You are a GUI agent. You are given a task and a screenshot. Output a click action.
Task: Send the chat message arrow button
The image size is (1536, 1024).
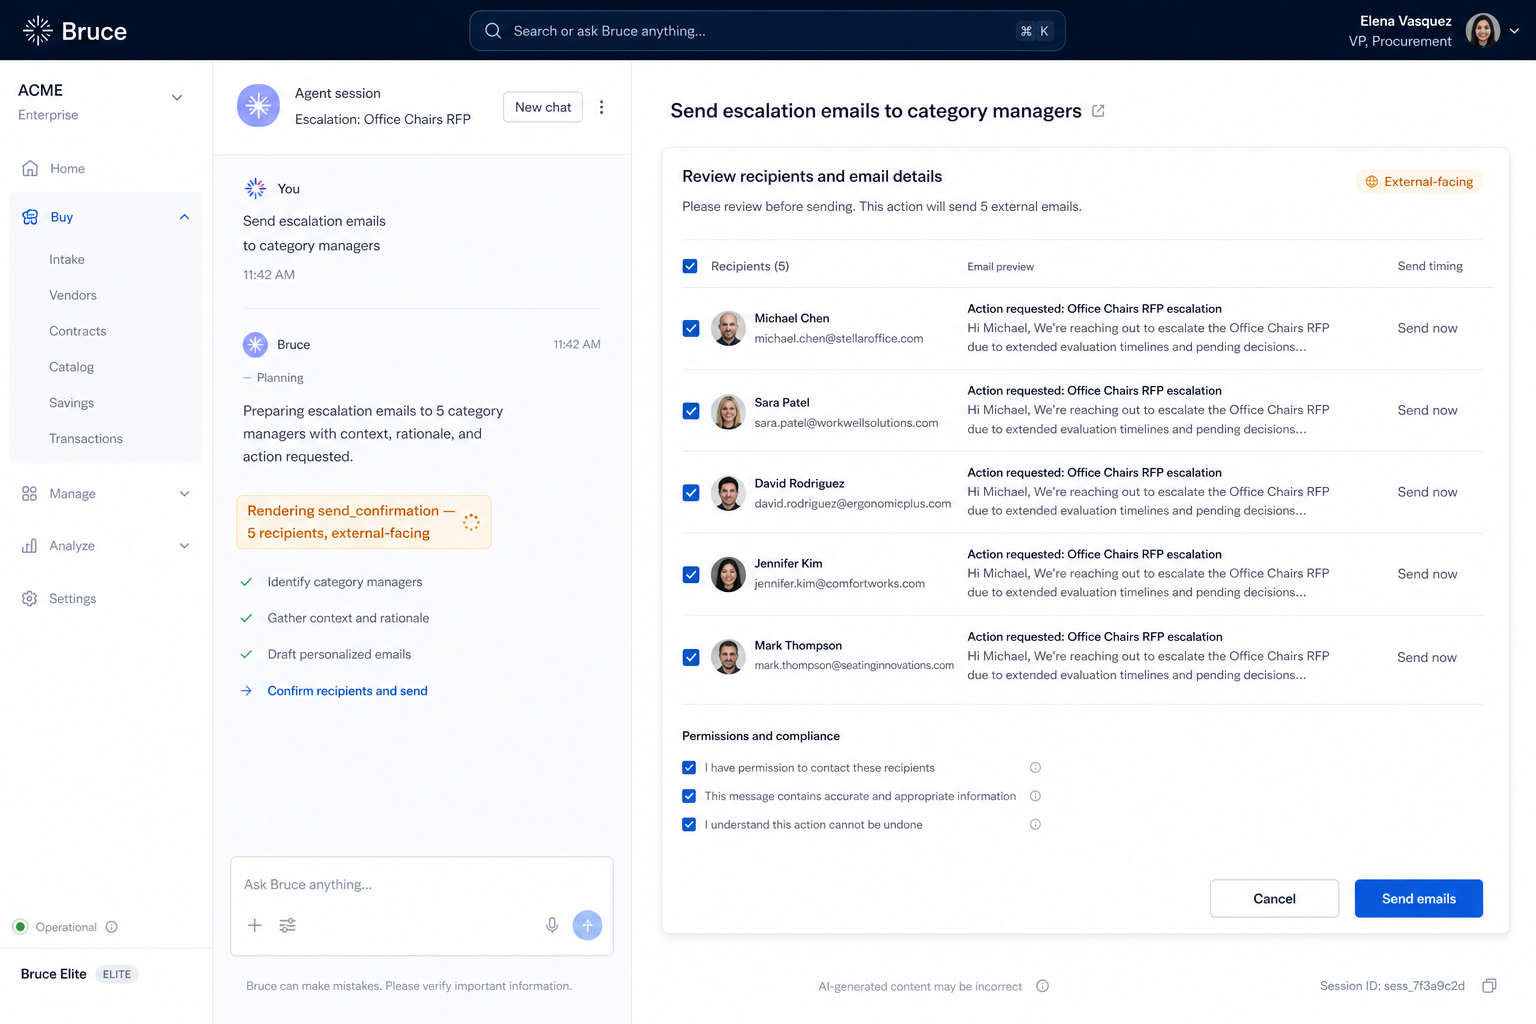click(x=587, y=925)
